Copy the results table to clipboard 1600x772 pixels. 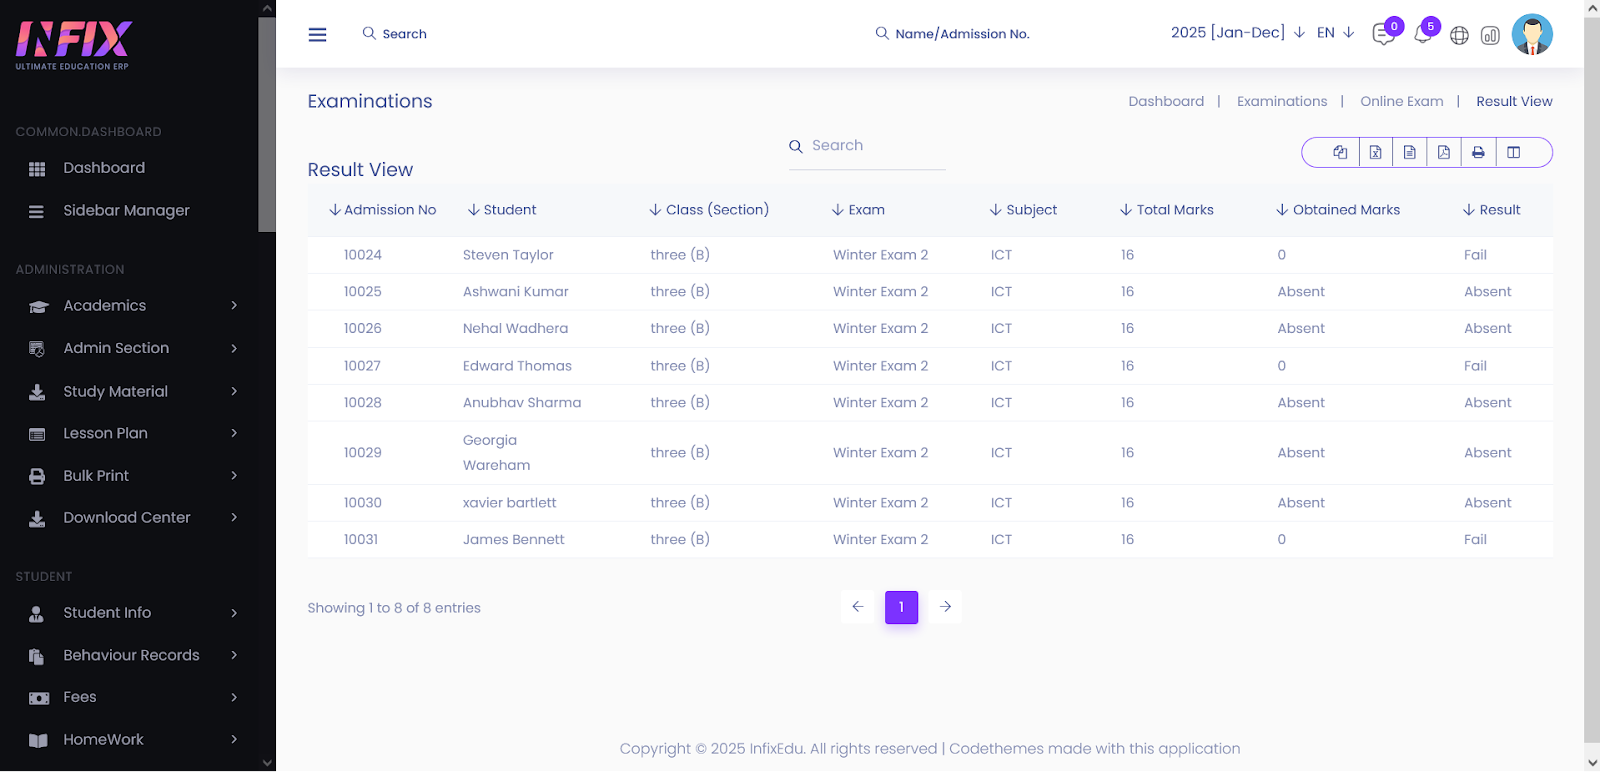pyautogui.click(x=1340, y=152)
